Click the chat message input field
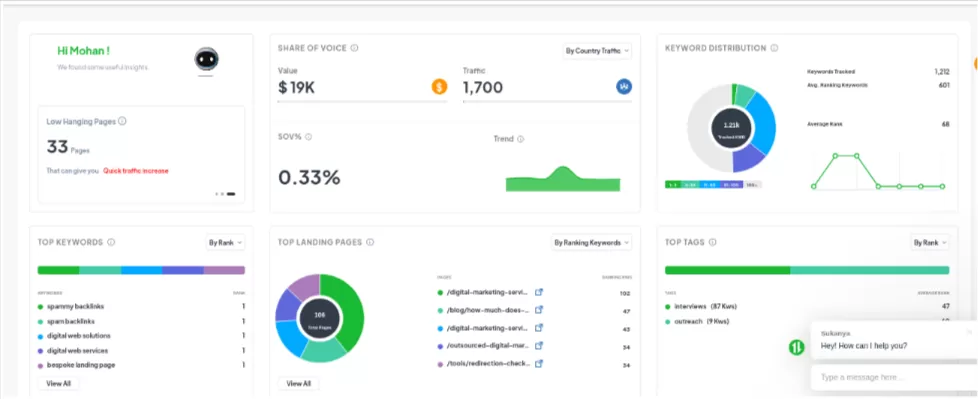This screenshot has height=399, width=978. click(892, 377)
